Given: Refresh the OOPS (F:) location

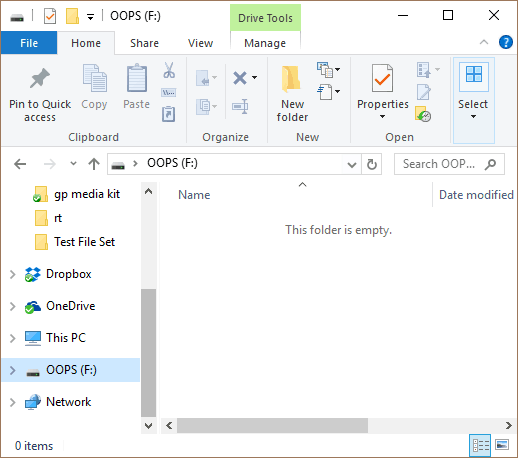Looking at the screenshot, I should click(372, 164).
